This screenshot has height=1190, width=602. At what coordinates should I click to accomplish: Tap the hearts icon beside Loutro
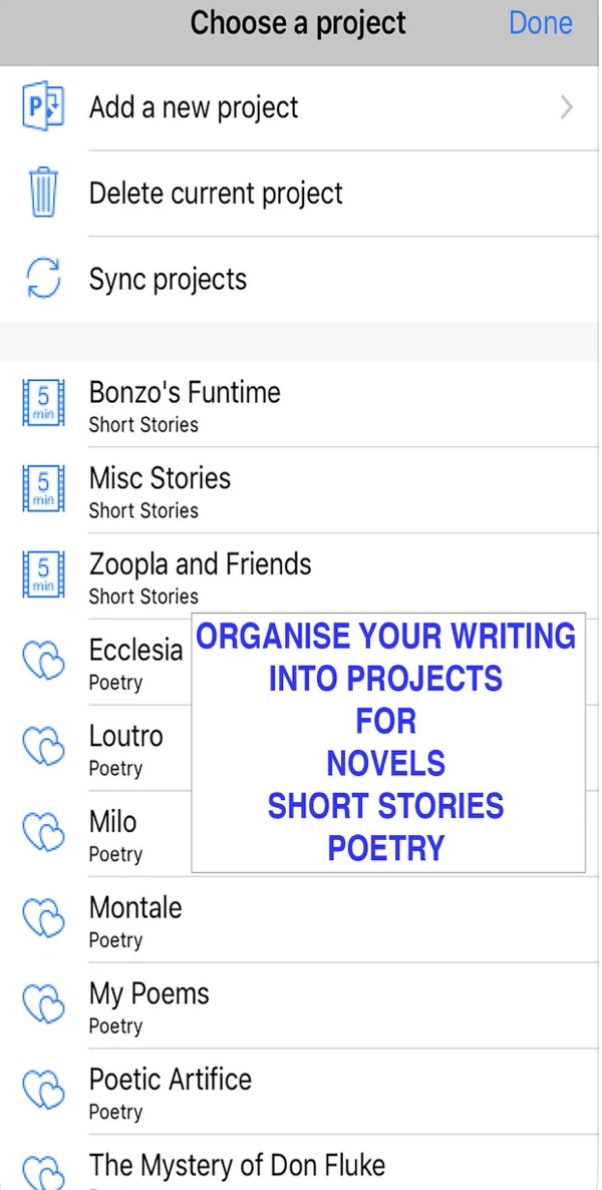coord(43,749)
